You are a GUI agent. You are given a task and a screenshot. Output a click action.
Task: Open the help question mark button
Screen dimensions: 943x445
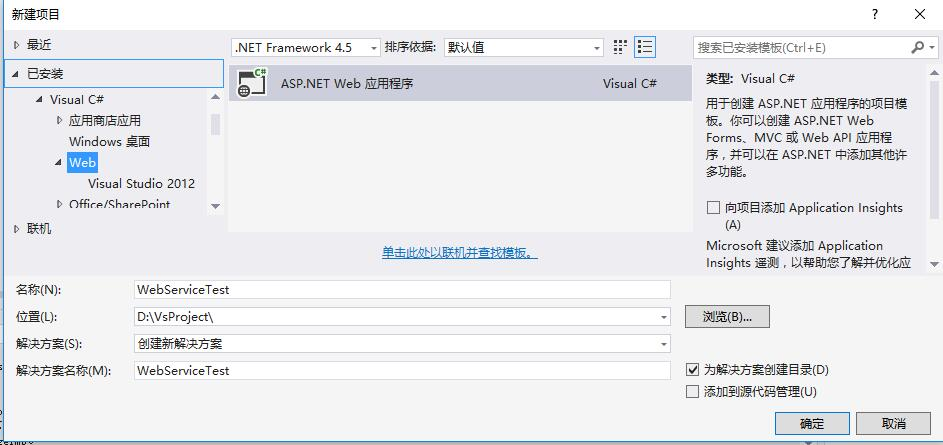[875, 15]
